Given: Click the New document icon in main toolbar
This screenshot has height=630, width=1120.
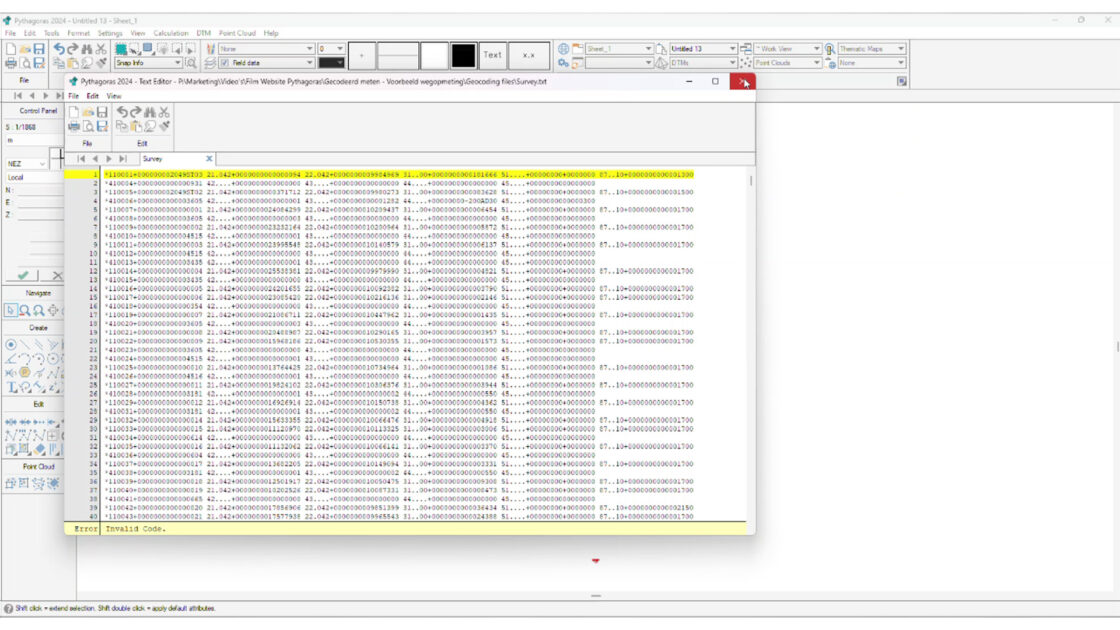Looking at the screenshot, I should tap(11, 49).
